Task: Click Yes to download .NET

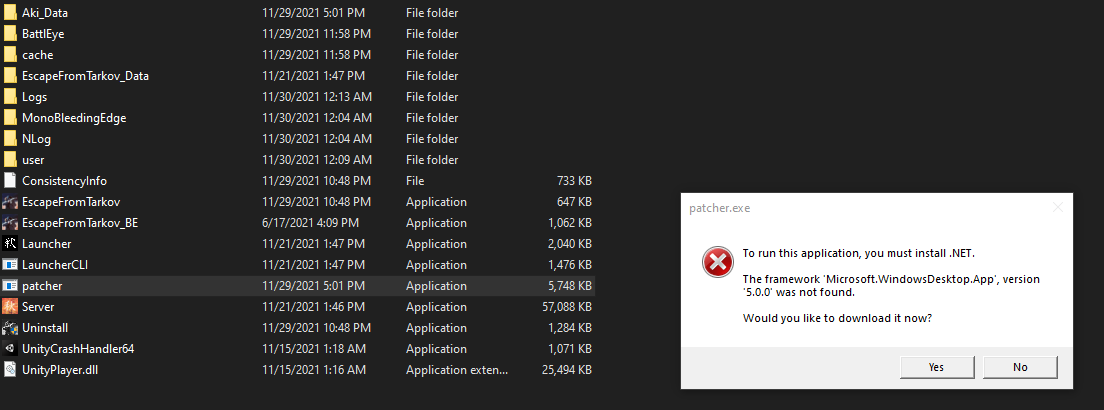Action: (x=936, y=367)
